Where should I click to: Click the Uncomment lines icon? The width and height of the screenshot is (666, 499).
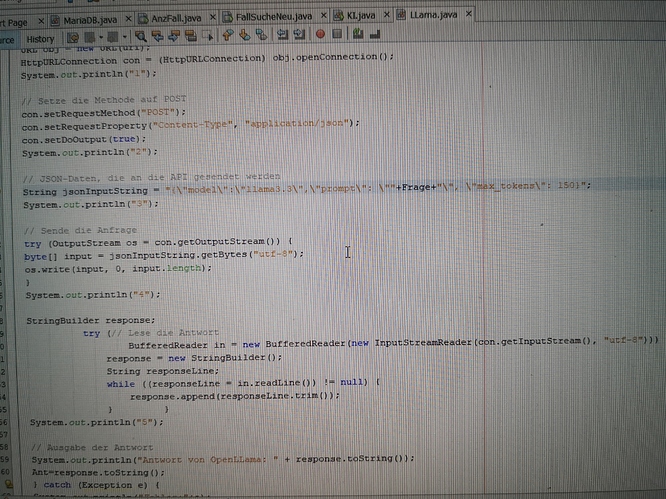375,33
